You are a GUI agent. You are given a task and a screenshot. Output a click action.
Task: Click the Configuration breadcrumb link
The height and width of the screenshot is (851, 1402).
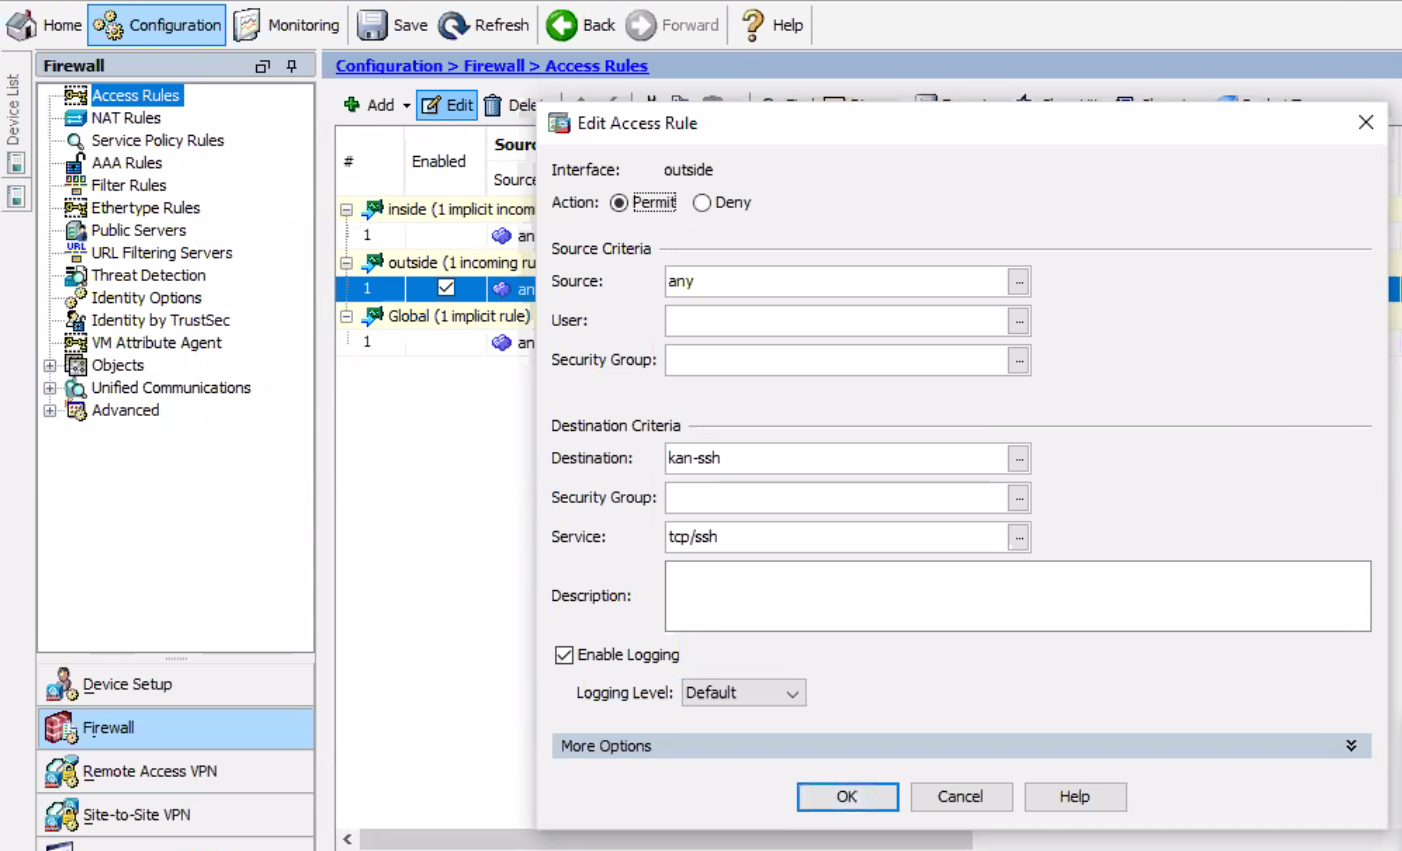[x=388, y=66]
